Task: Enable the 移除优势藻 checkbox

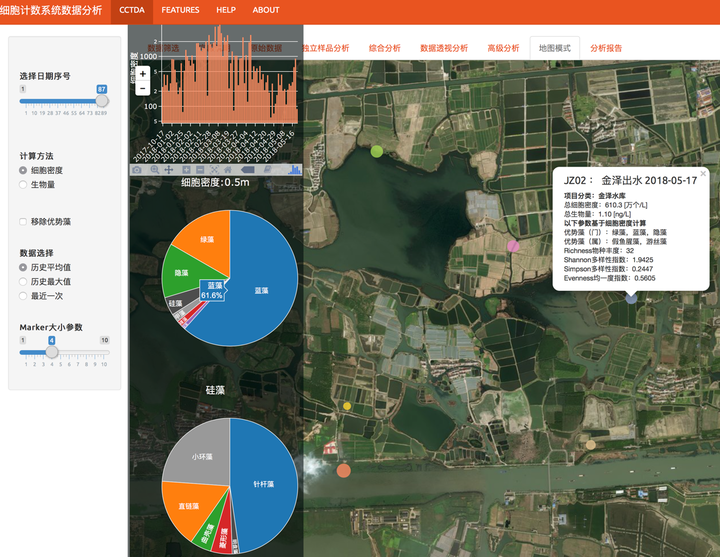Action: pyautogui.click(x=23, y=221)
